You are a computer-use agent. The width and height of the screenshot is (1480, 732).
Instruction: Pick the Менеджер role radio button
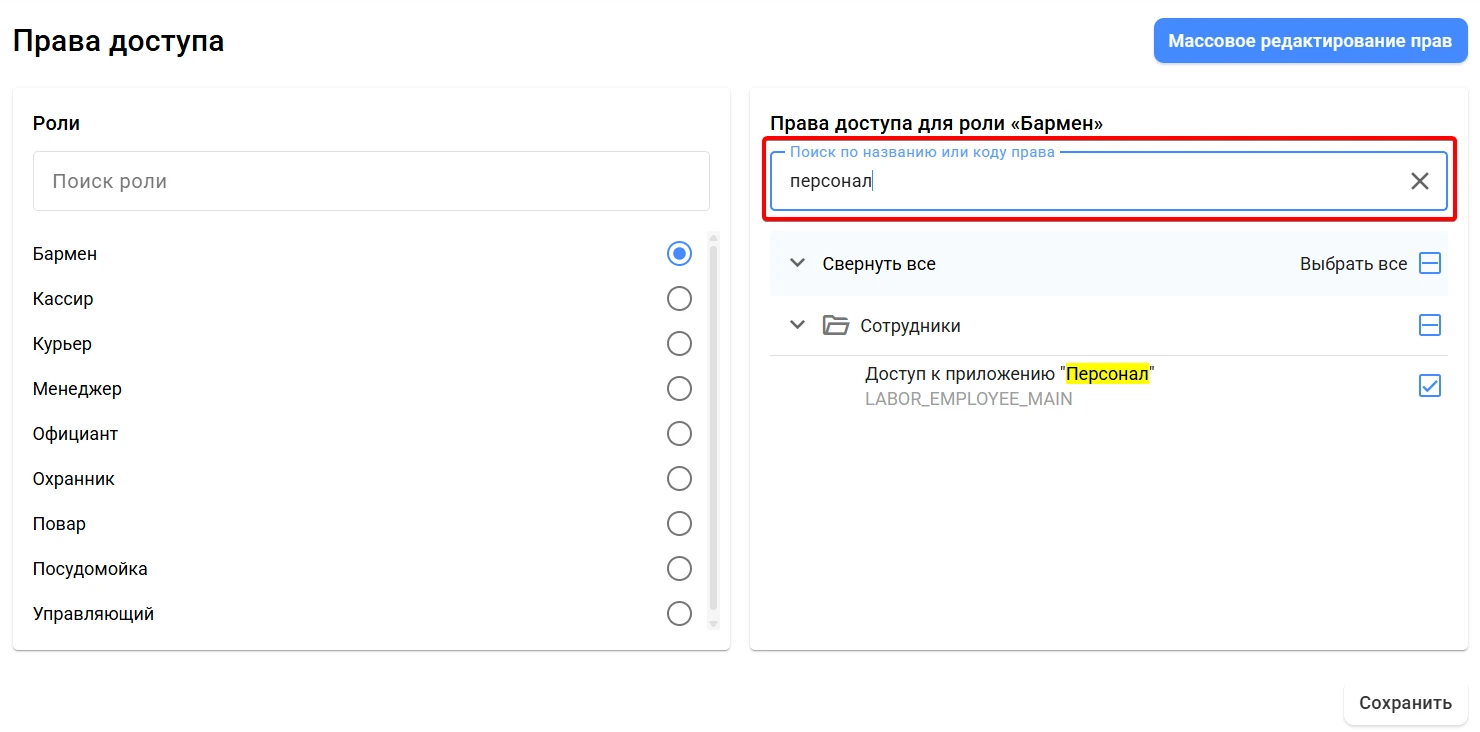pyautogui.click(x=679, y=389)
